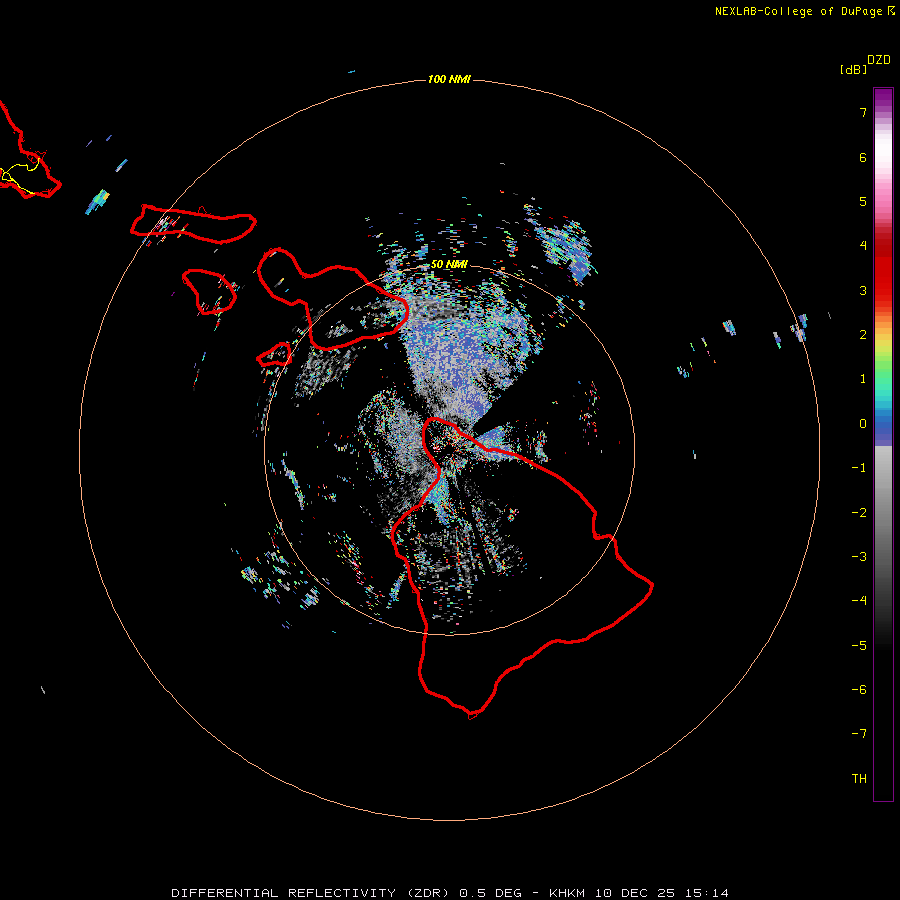The width and height of the screenshot is (900, 900).
Task: Click the 0 value on color scale
Action: 863,424
